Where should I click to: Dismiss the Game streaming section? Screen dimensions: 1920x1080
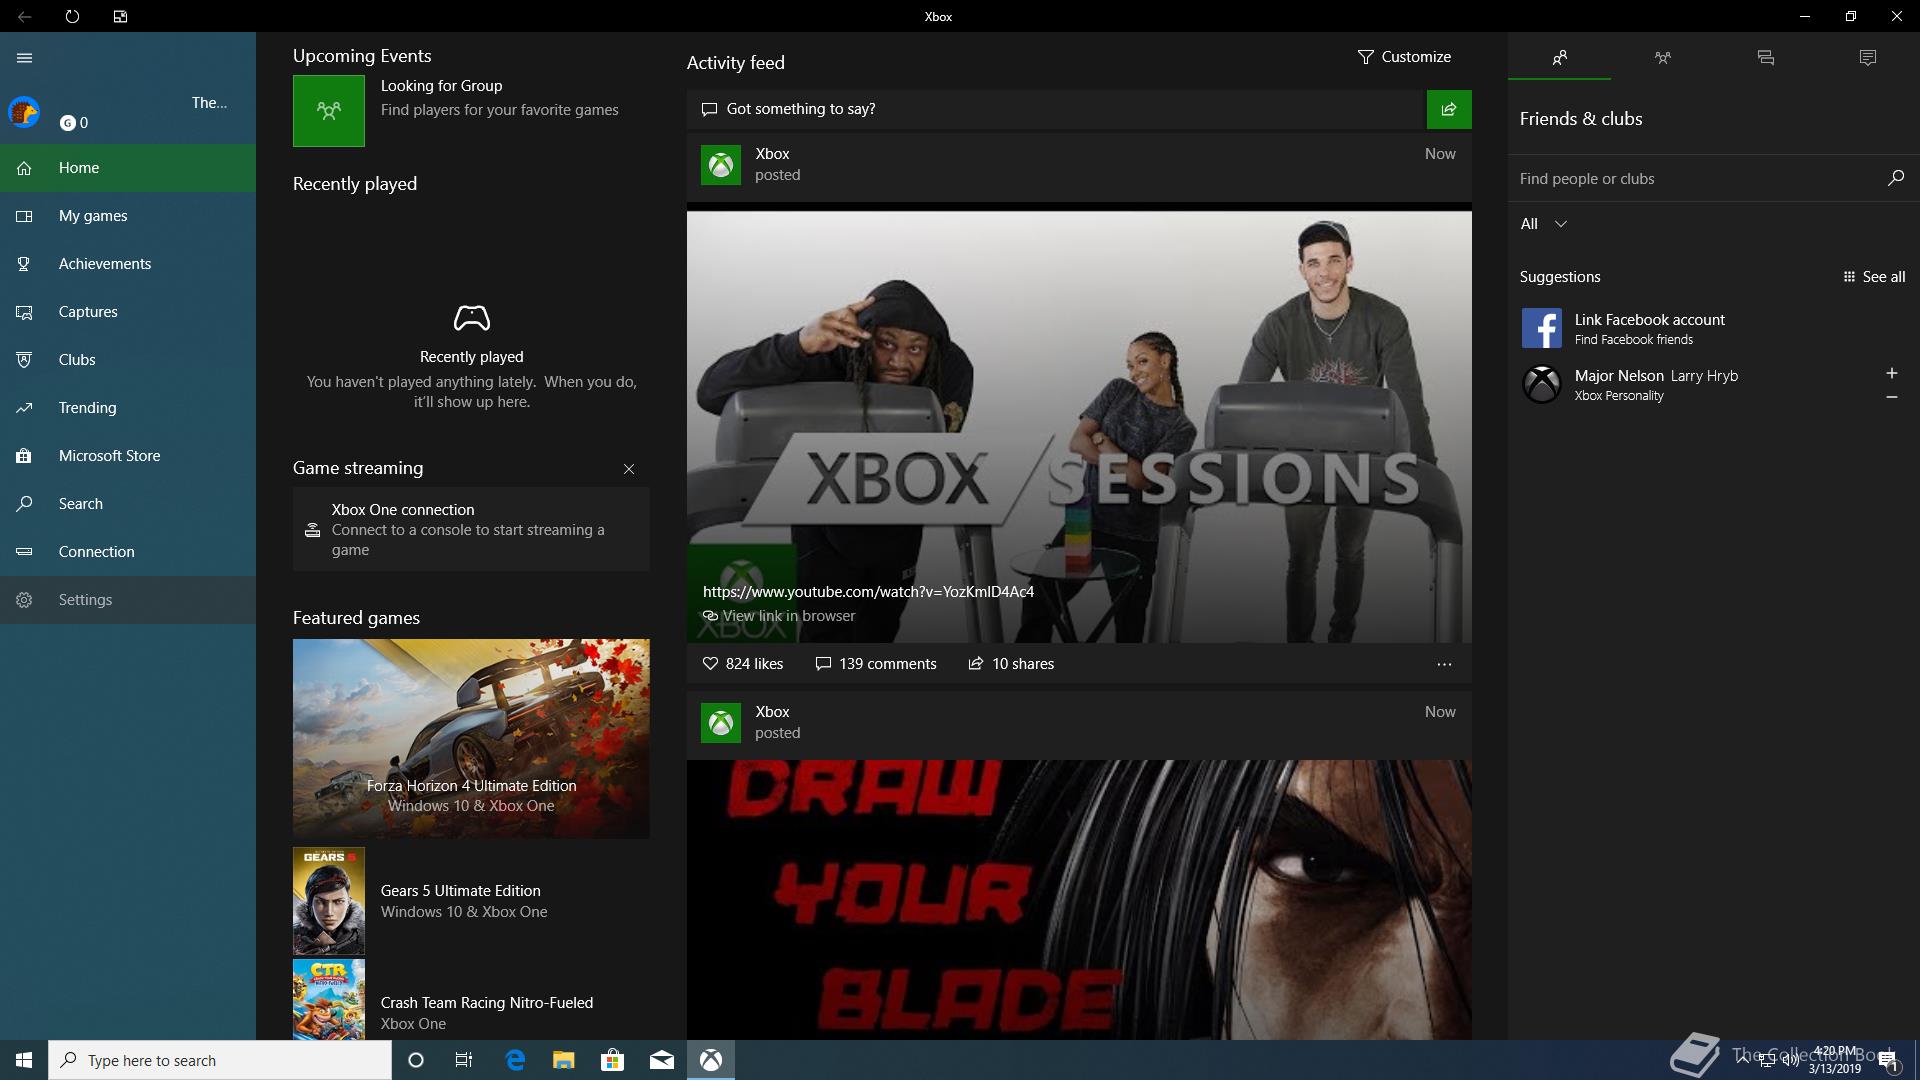click(x=629, y=469)
